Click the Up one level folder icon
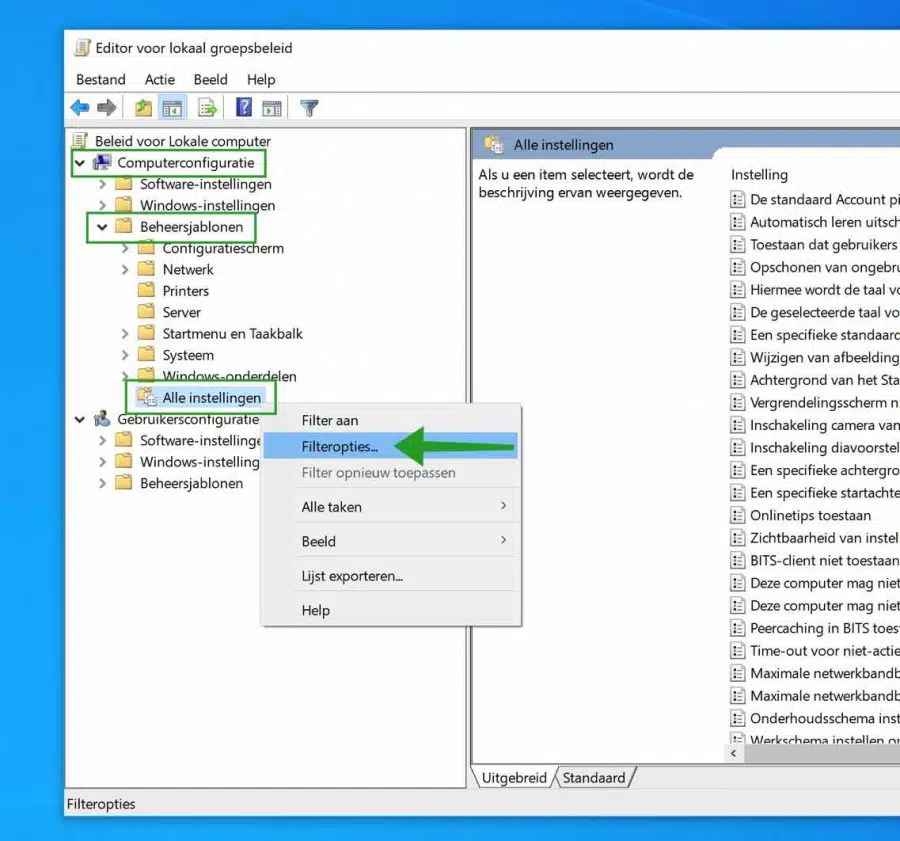Viewport: 900px width, 841px height. pyautogui.click(x=143, y=107)
